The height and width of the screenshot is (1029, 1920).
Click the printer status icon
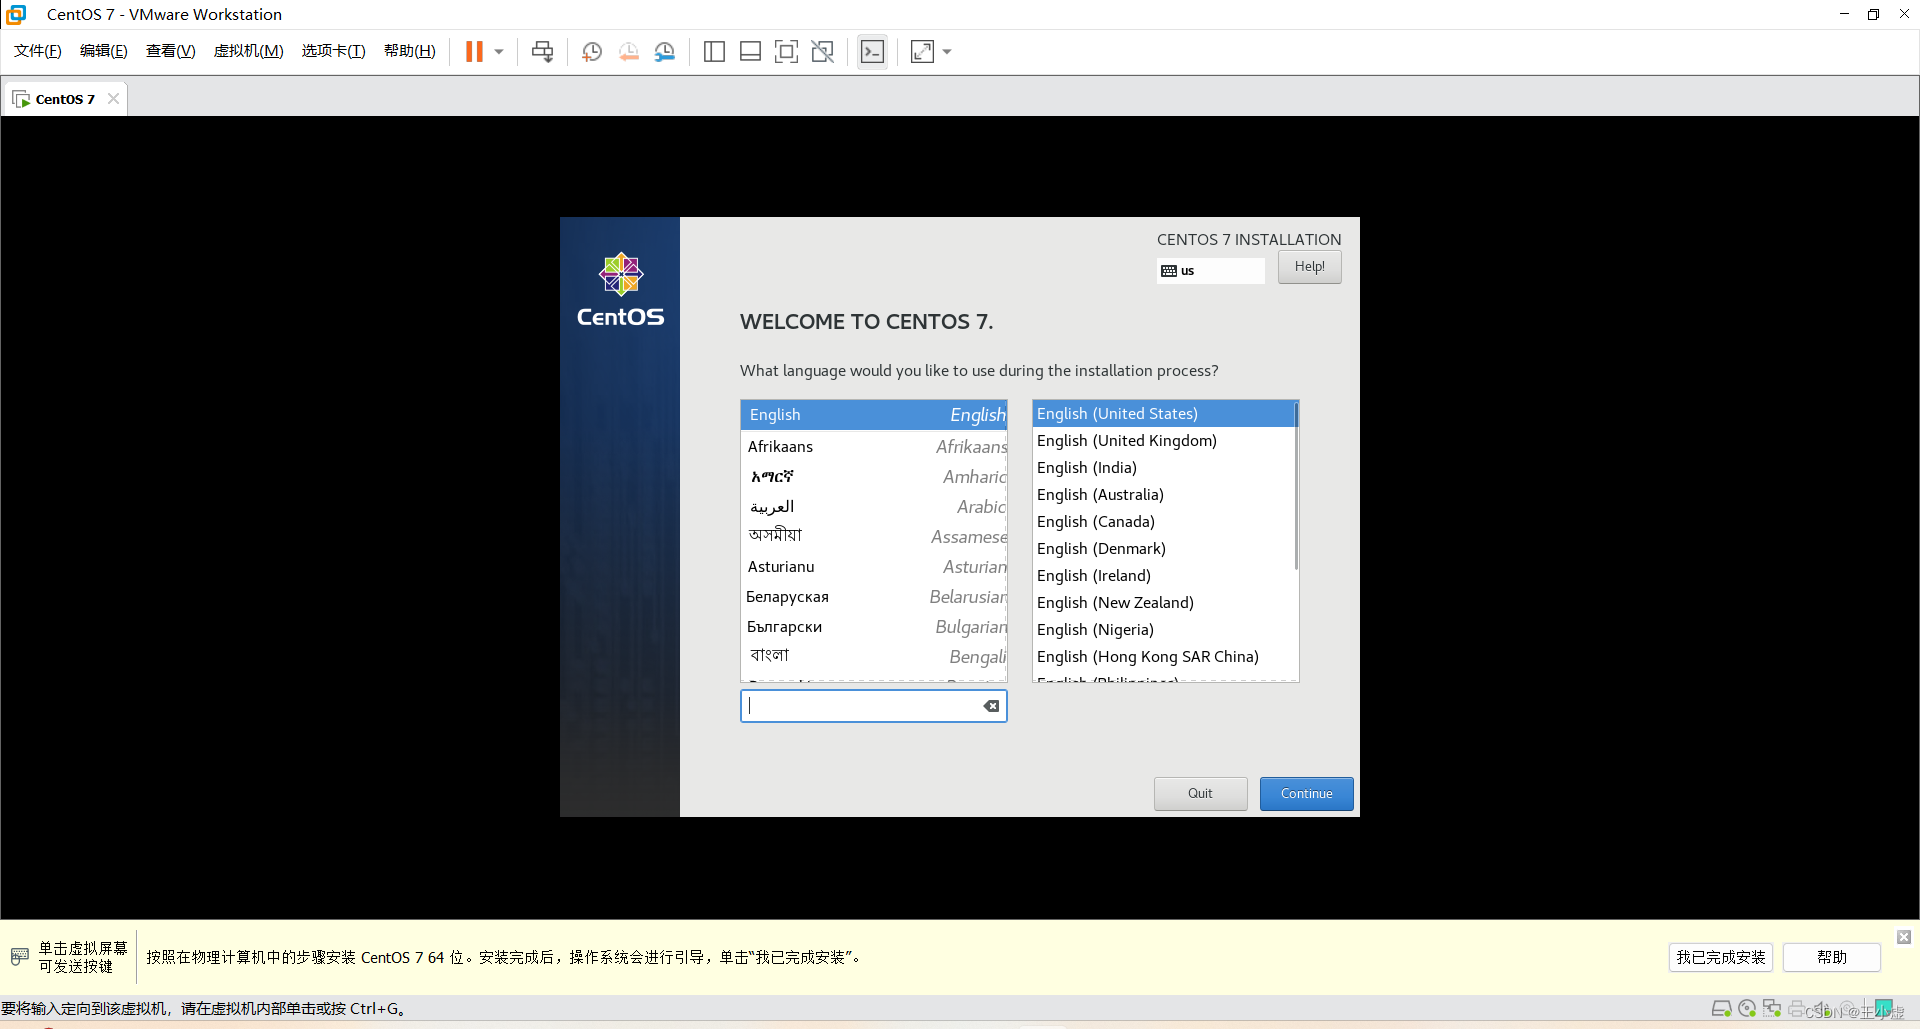click(x=1797, y=1009)
